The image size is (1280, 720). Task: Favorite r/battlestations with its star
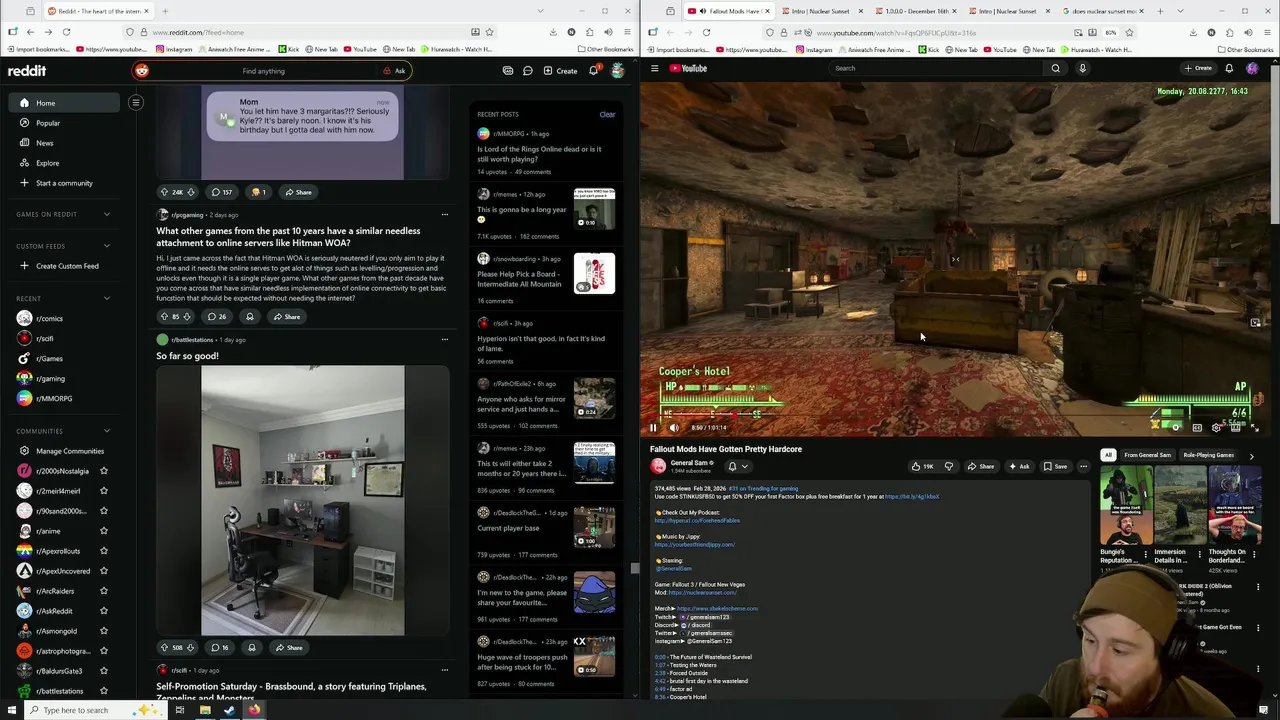click(104, 691)
